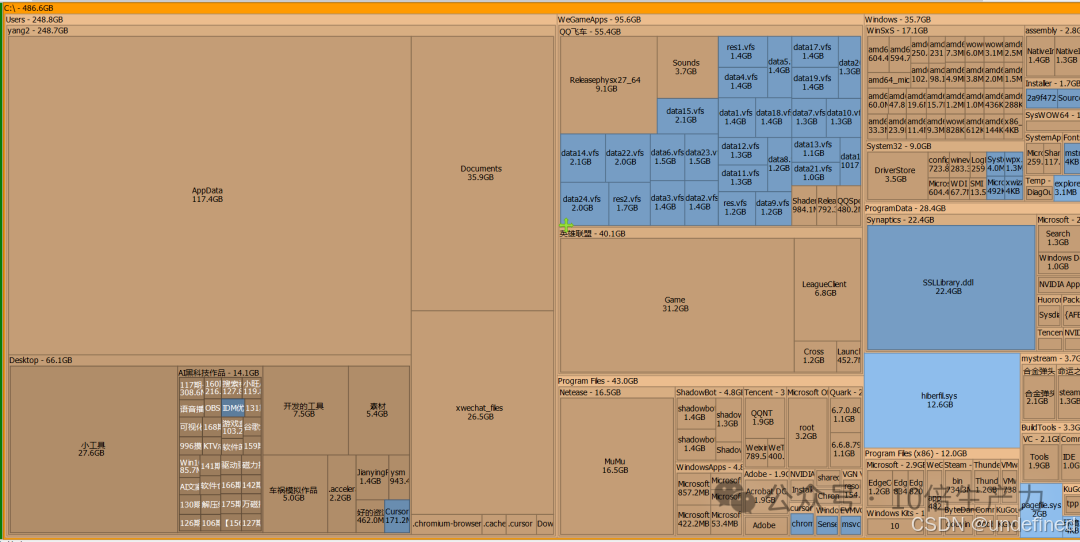Click the System32 - 9.0GB header
Image resolution: width=1080 pixels, height=542 pixels.
pyautogui.click(x=944, y=147)
